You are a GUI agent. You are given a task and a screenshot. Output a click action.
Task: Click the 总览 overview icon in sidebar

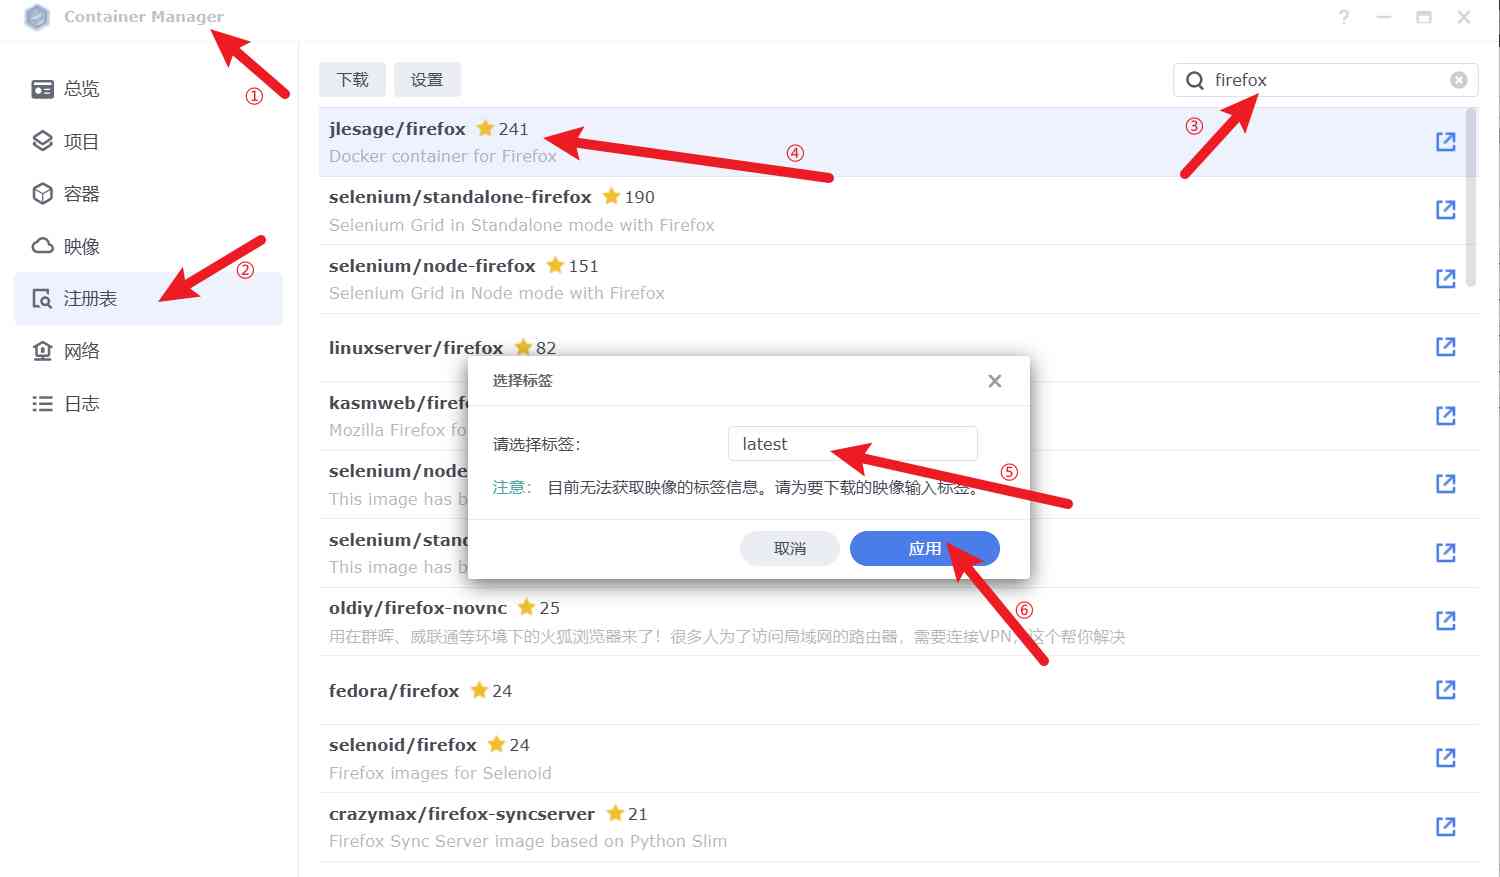click(42, 89)
